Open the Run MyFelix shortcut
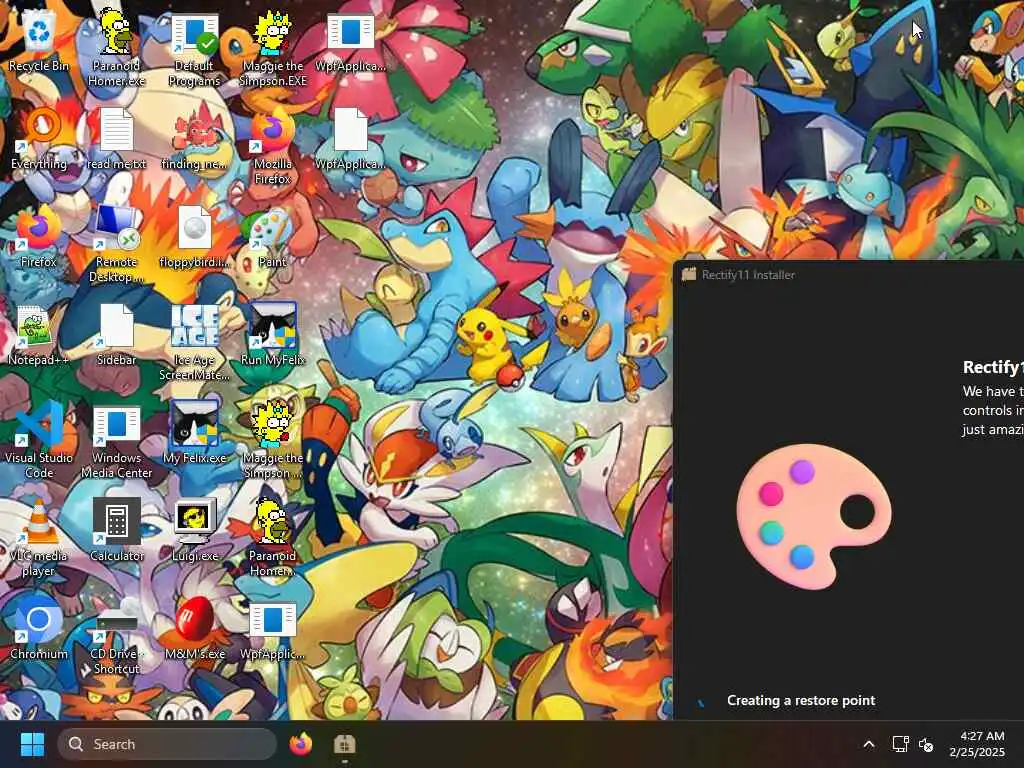This screenshot has width=1024, height=768. pos(273,334)
